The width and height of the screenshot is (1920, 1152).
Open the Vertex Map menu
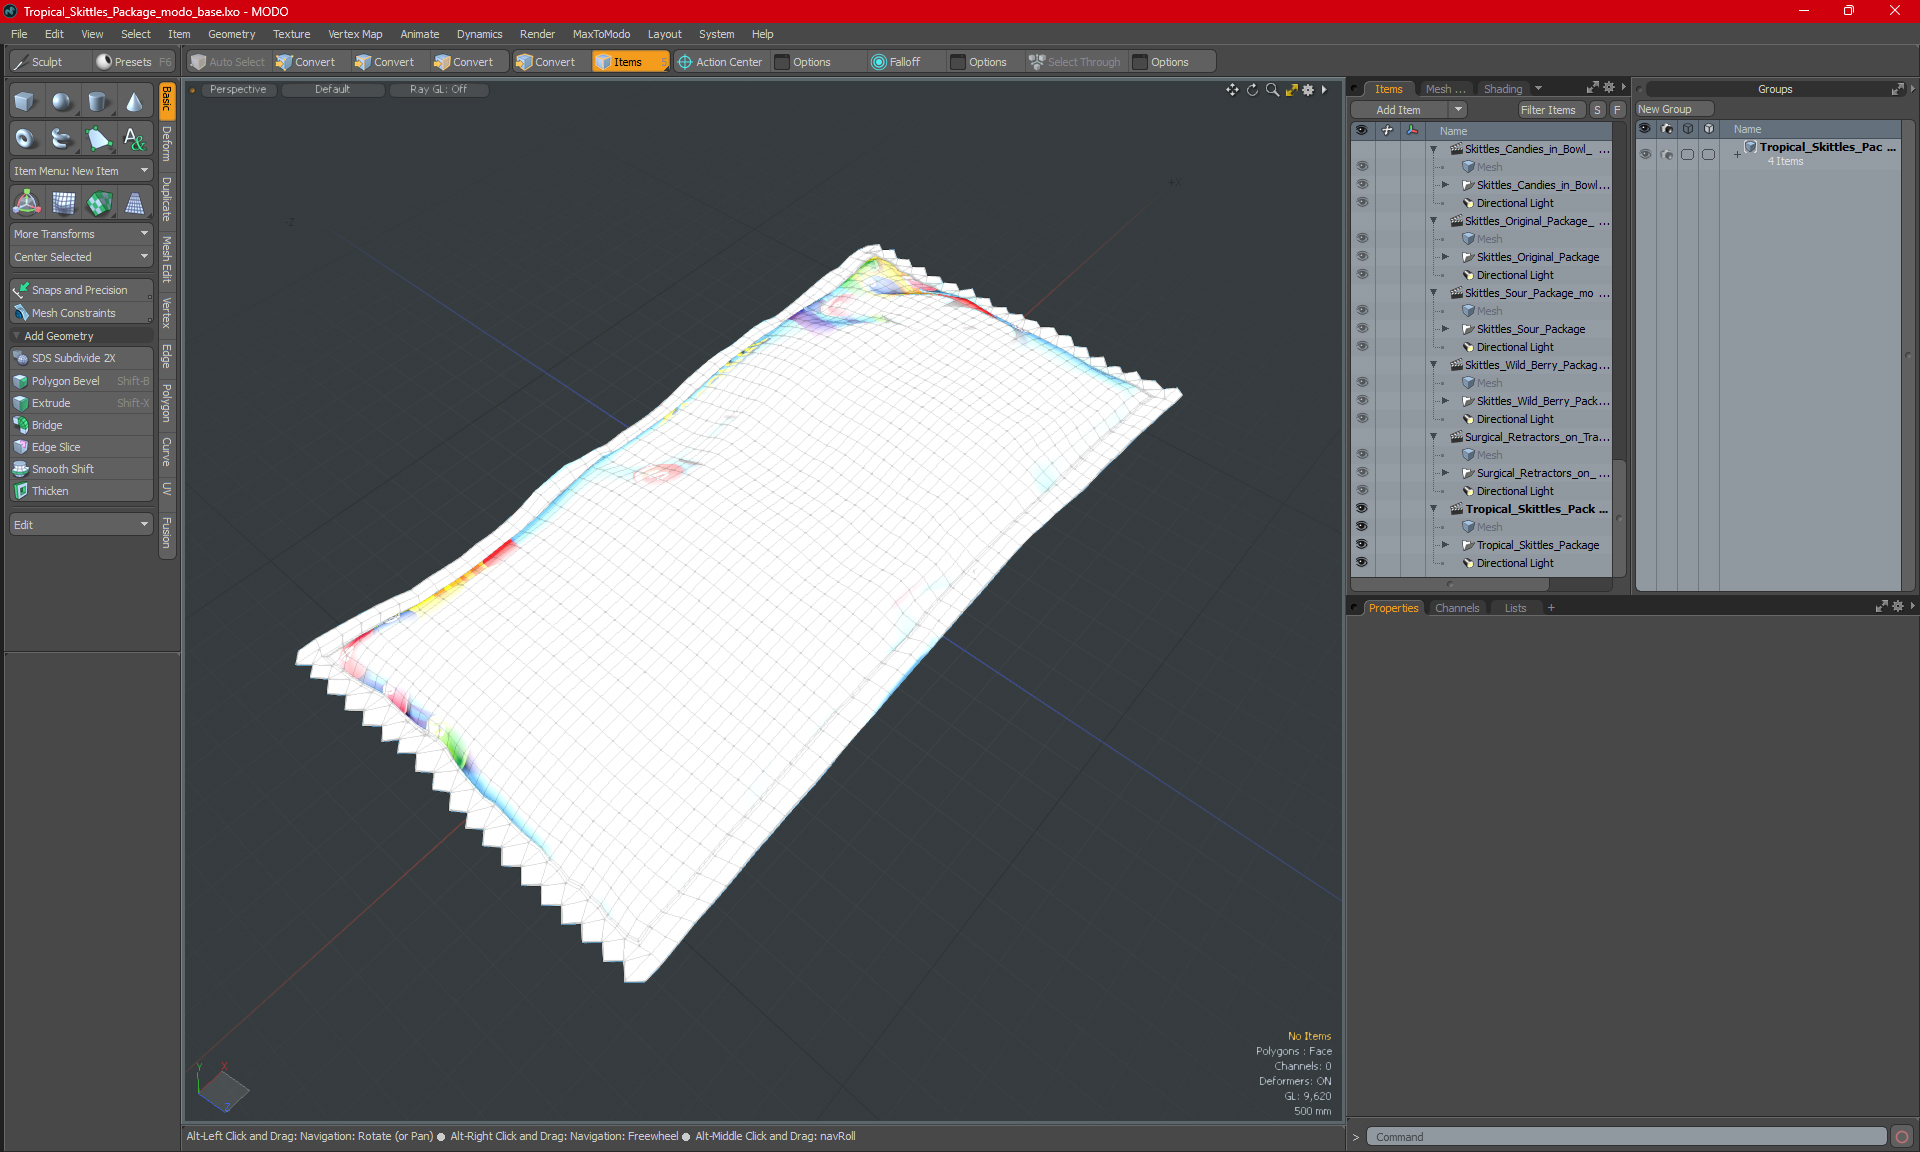point(355,34)
